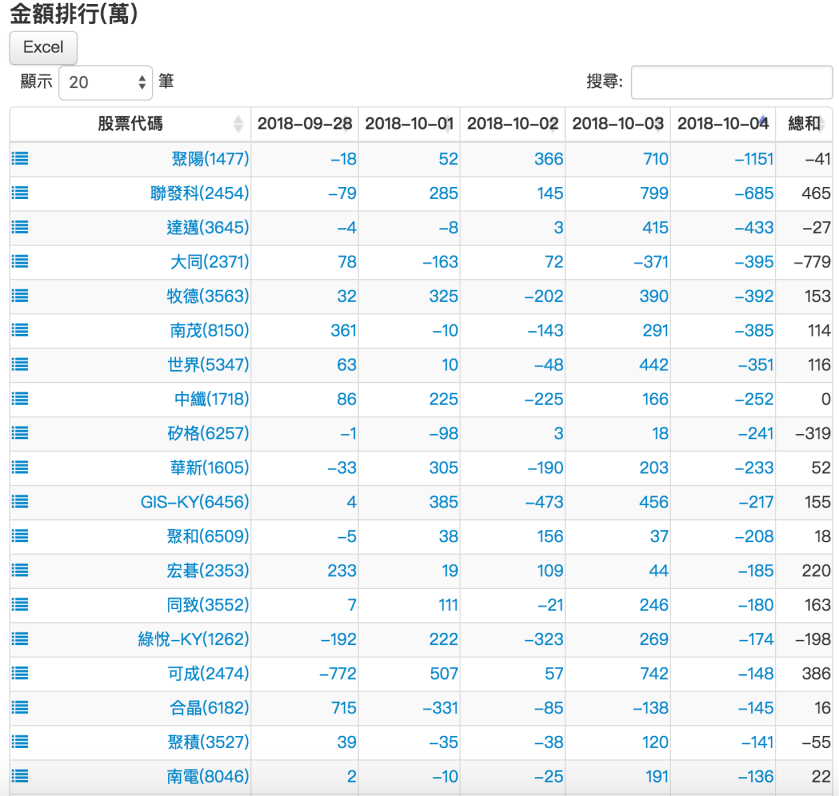
Task: Open the entries-per-page dropdown showing 20
Action: coord(105,80)
